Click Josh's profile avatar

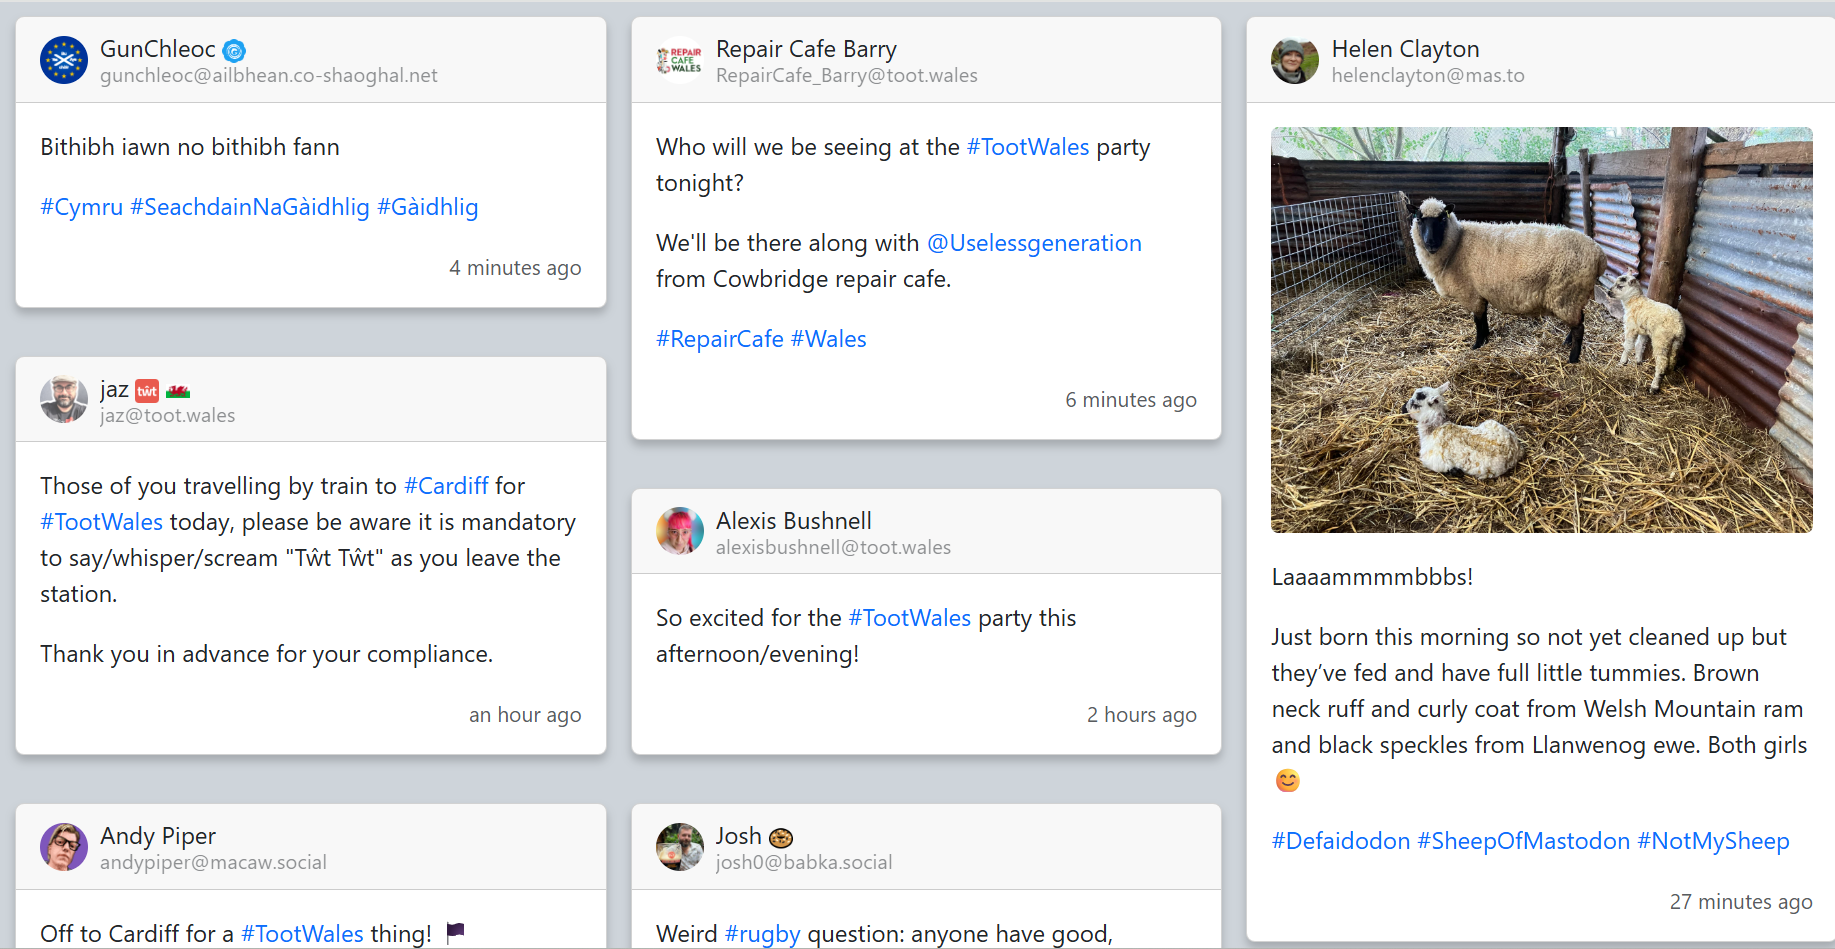coord(680,847)
